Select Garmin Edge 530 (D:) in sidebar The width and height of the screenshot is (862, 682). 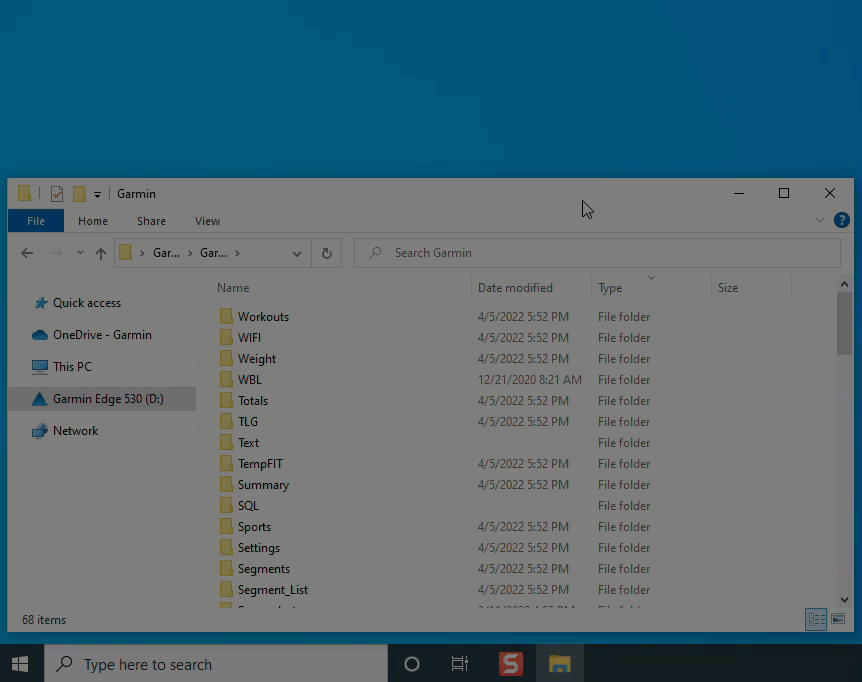pyautogui.click(x=108, y=399)
